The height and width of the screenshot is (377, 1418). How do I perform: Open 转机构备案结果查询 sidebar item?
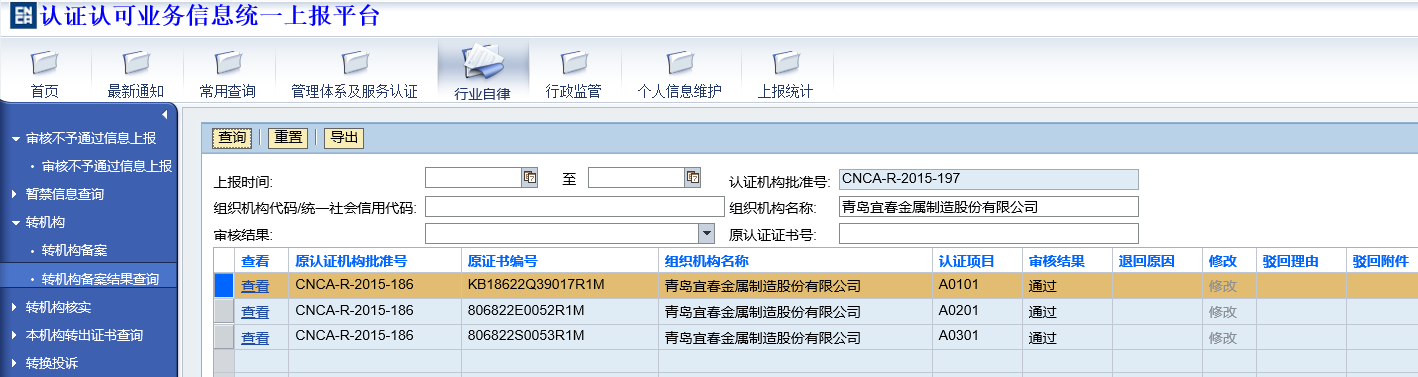point(100,278)
